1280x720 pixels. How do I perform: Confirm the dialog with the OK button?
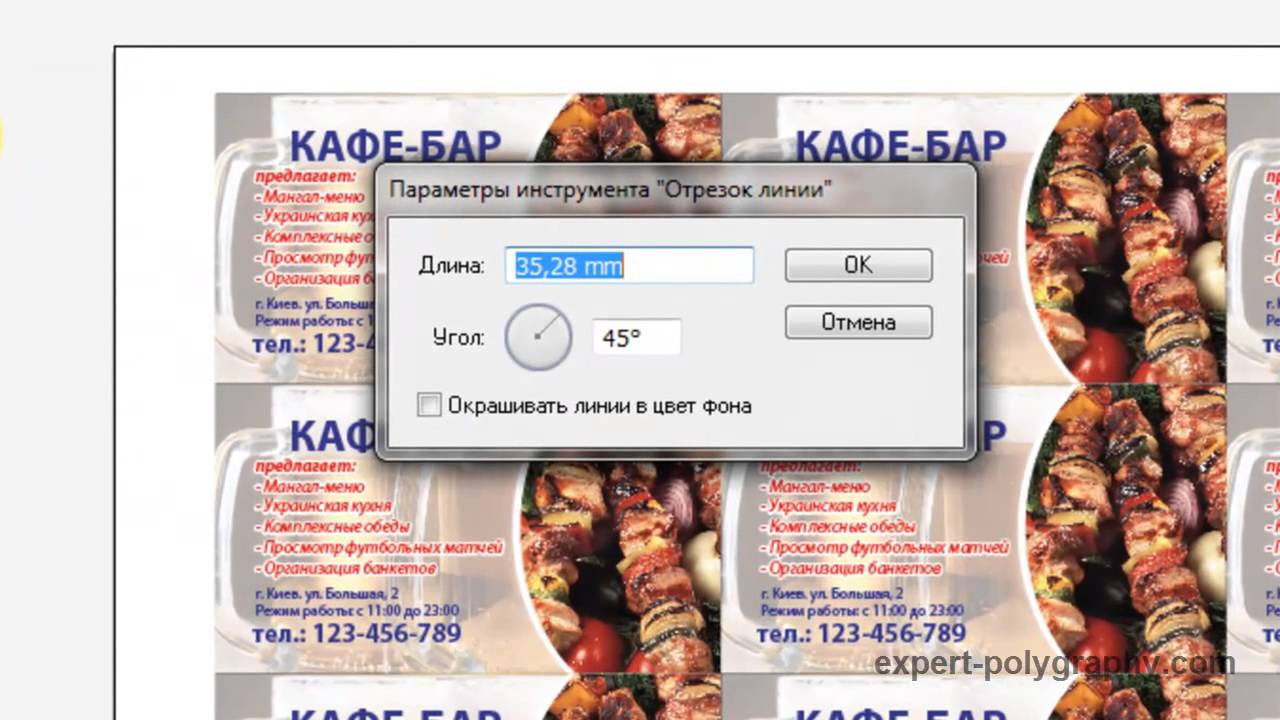pyautogui.click(x=859, y=265)
